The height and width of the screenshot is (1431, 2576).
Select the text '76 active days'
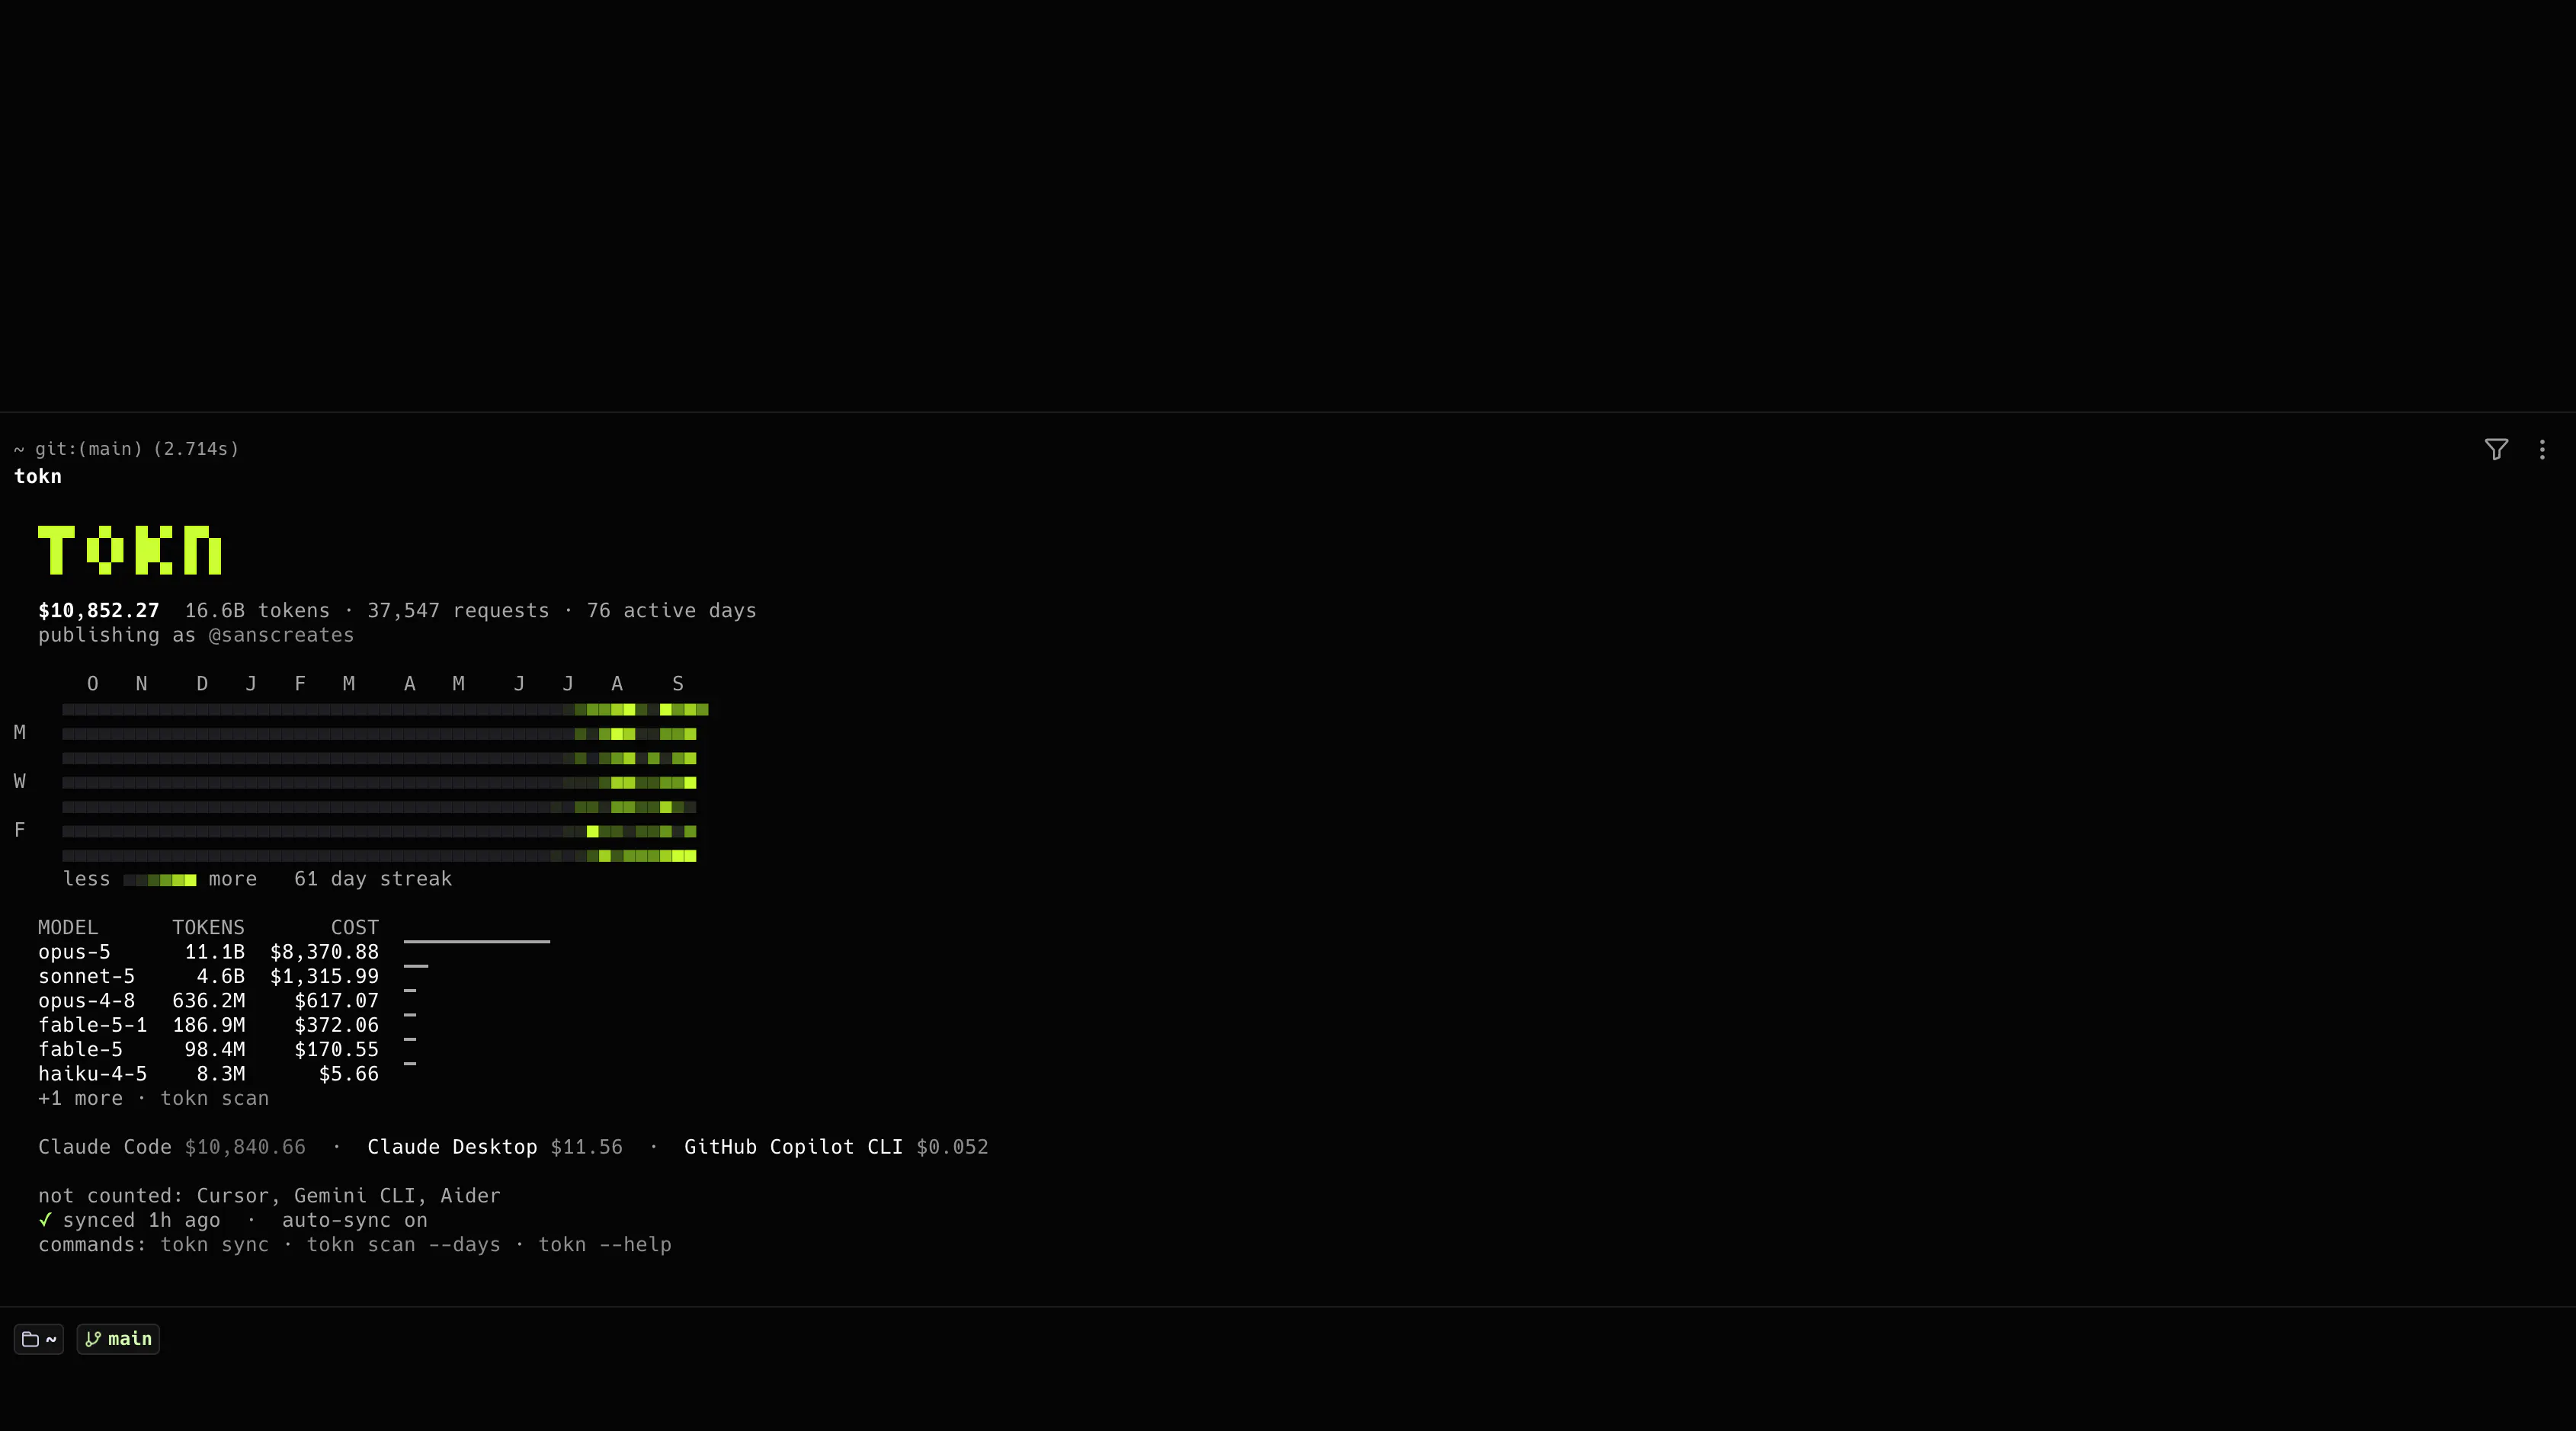point(671,610)
